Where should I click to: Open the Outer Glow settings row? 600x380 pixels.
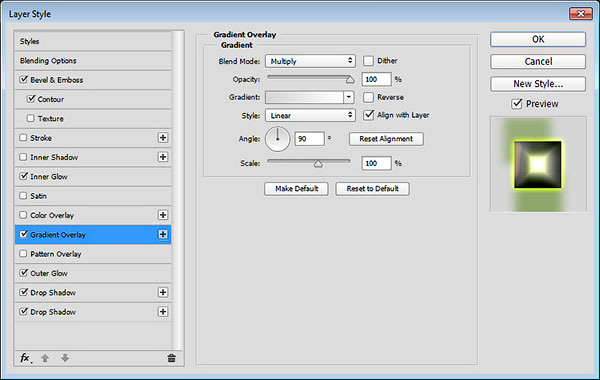(93, 273)
